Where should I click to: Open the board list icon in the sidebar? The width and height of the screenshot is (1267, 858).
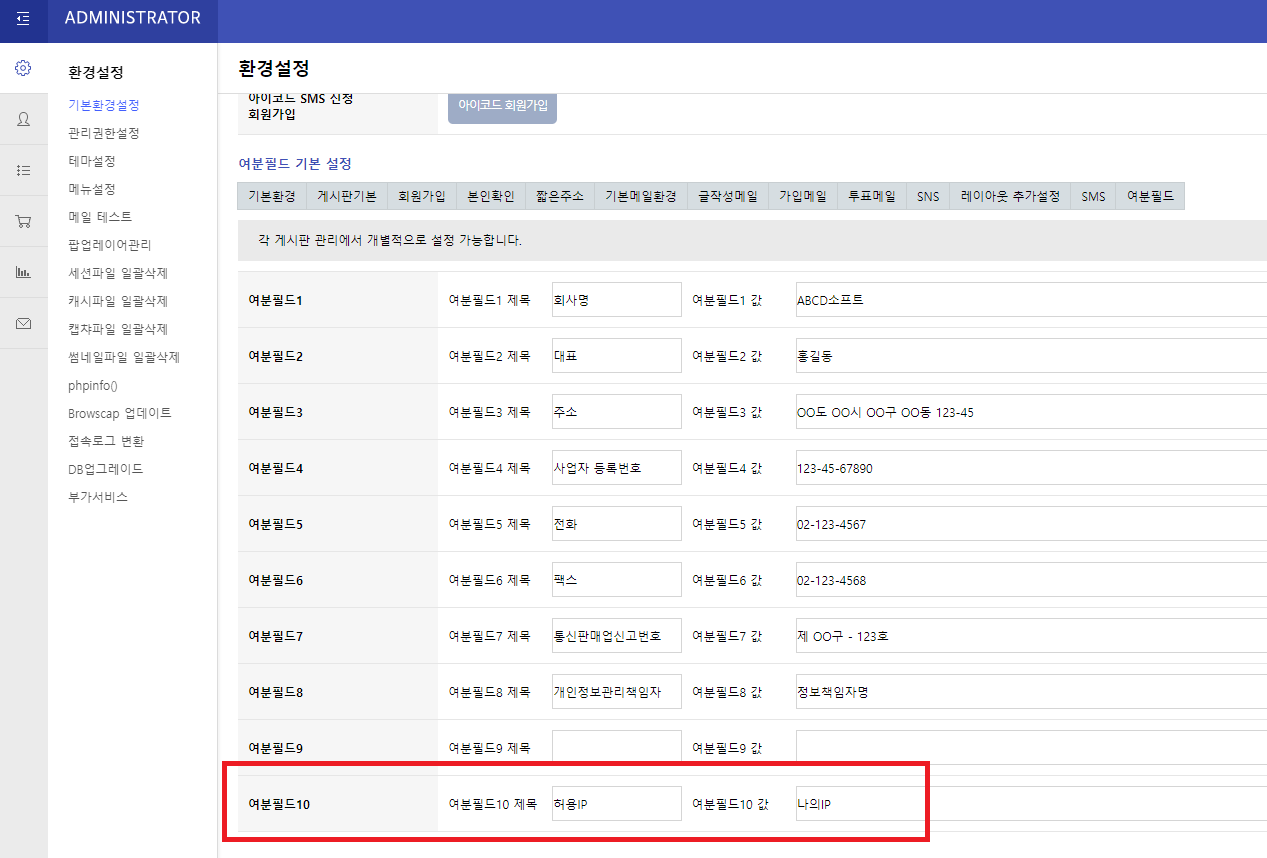[23, 170]
